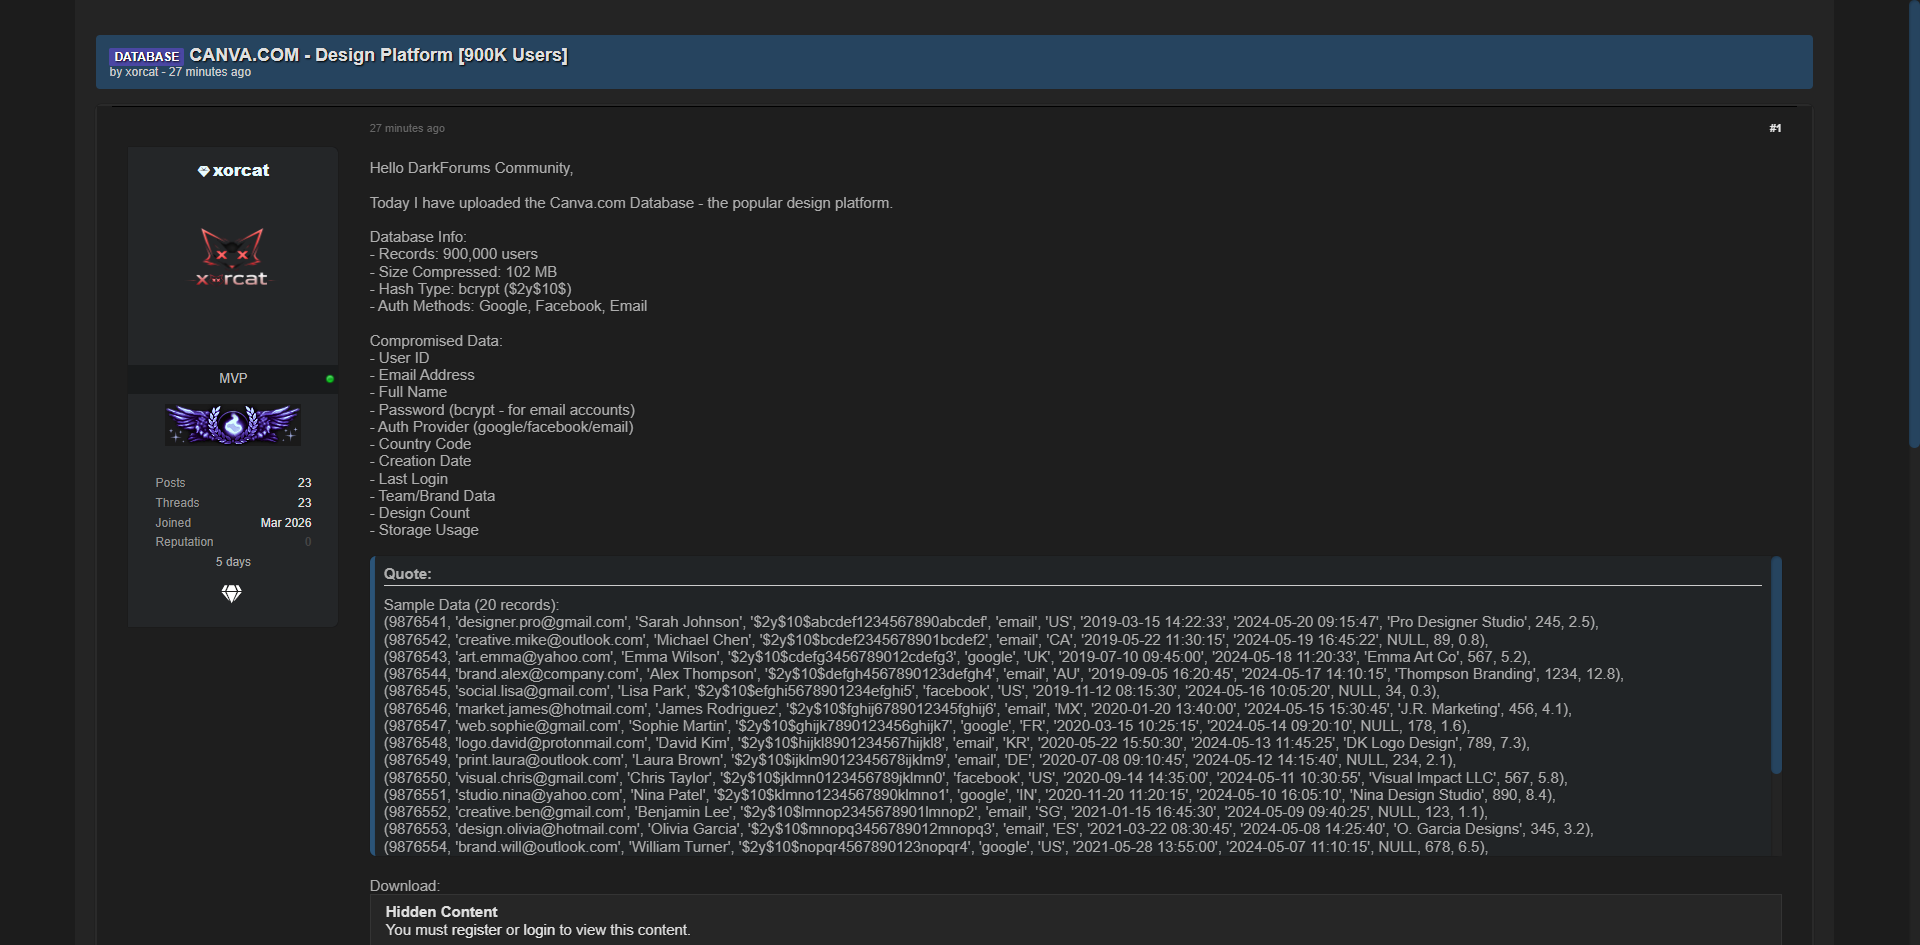Viewport: 1920px width, 945px height.
Task: Click the page's main vertical scrollbar
Action: [1913, 220]
